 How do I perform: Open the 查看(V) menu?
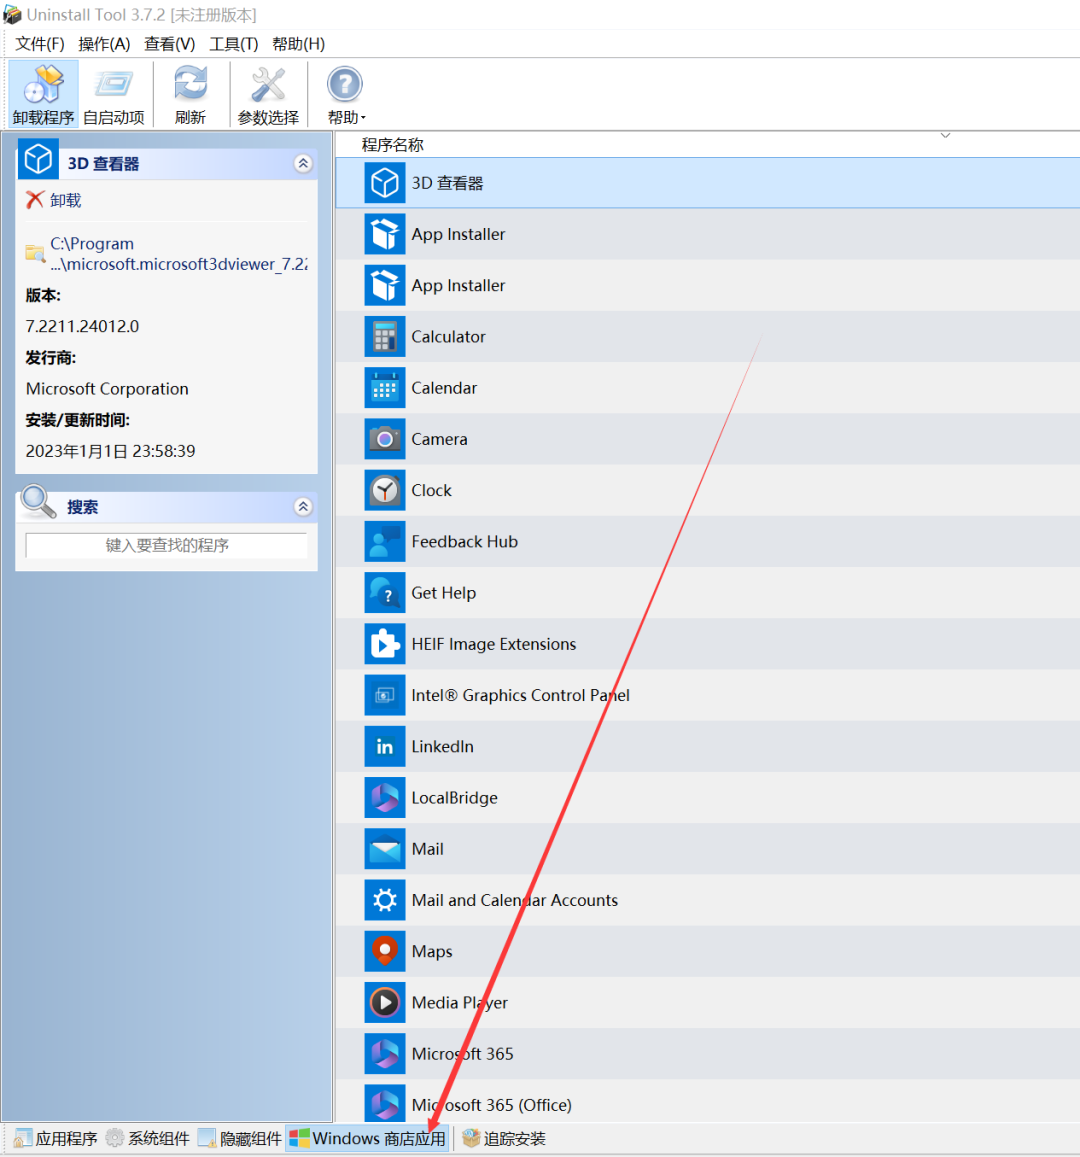coord(169,44)
